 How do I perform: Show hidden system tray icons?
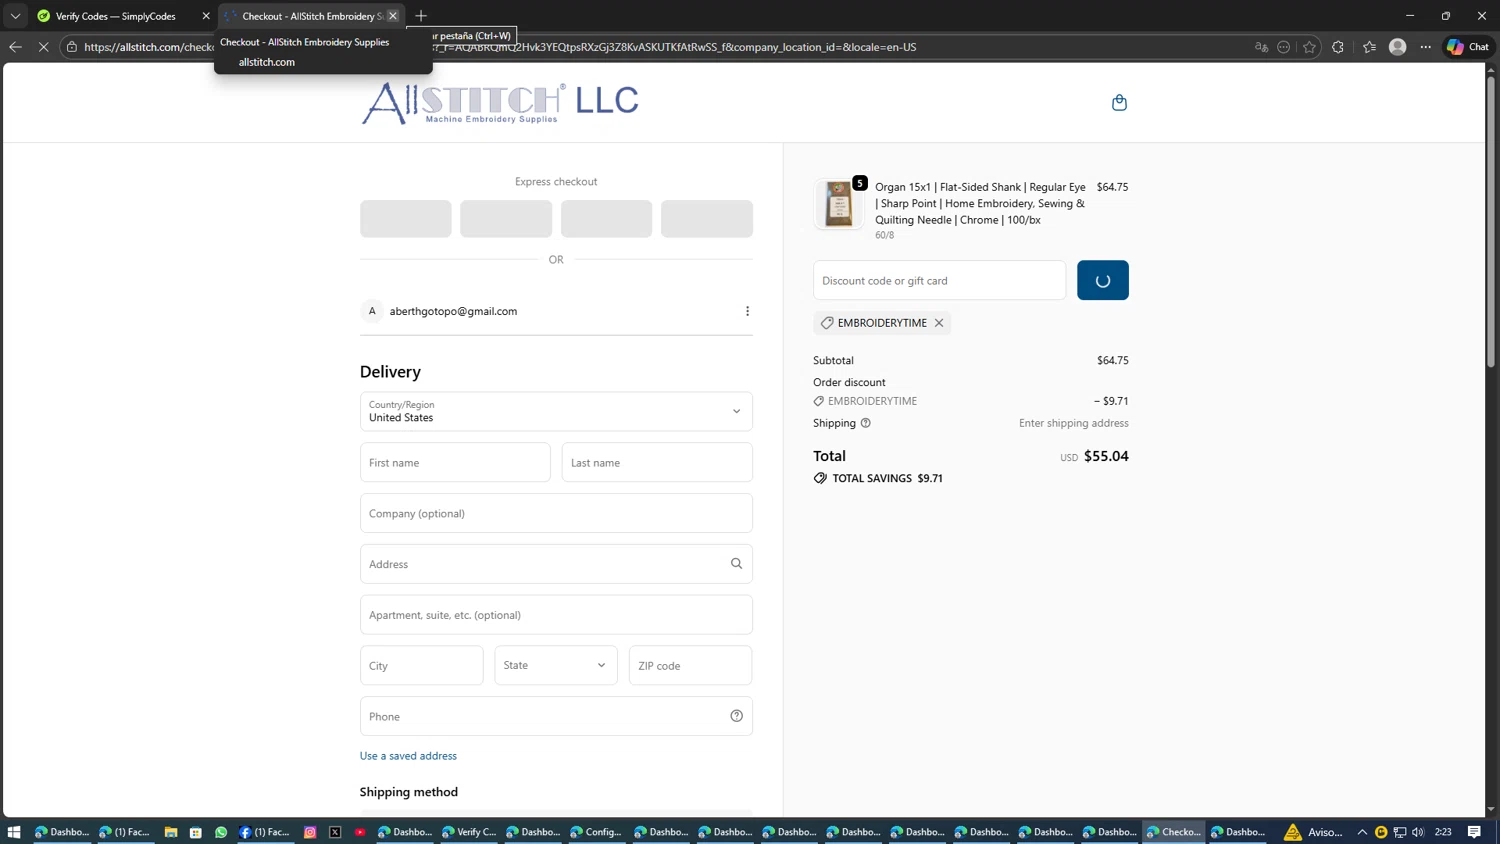pos(1362,832)
